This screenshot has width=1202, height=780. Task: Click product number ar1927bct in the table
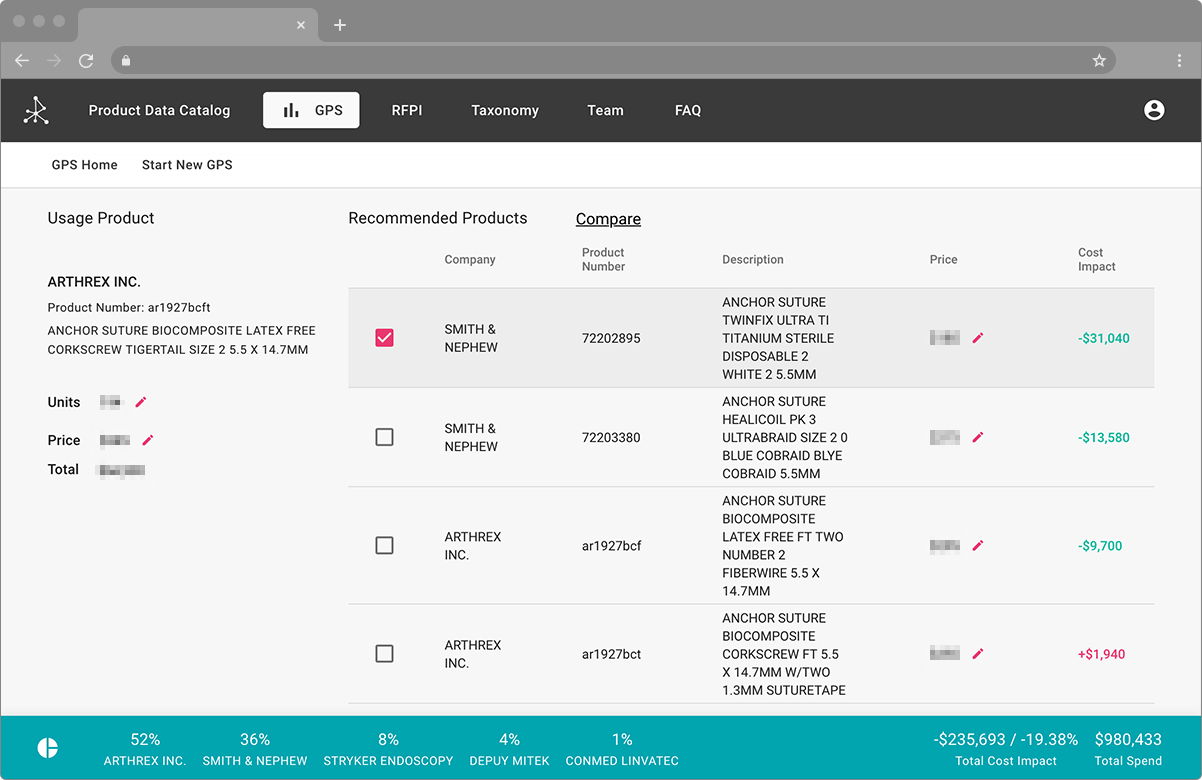coord(611,654)
